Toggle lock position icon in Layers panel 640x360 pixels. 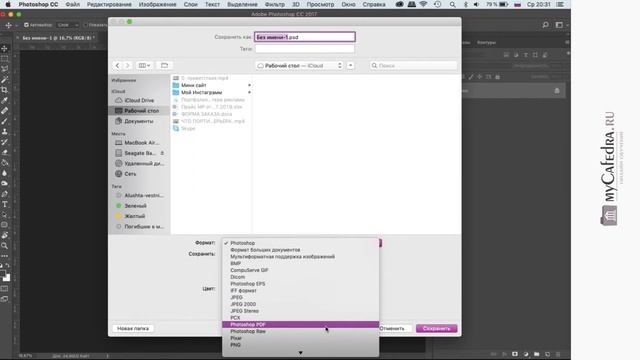tap(479, 77)
